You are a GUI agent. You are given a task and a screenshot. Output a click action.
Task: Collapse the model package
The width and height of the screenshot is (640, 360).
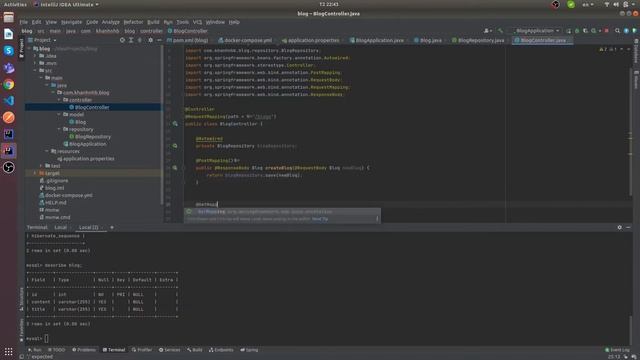pyautogui.click(x=59, y=115)
